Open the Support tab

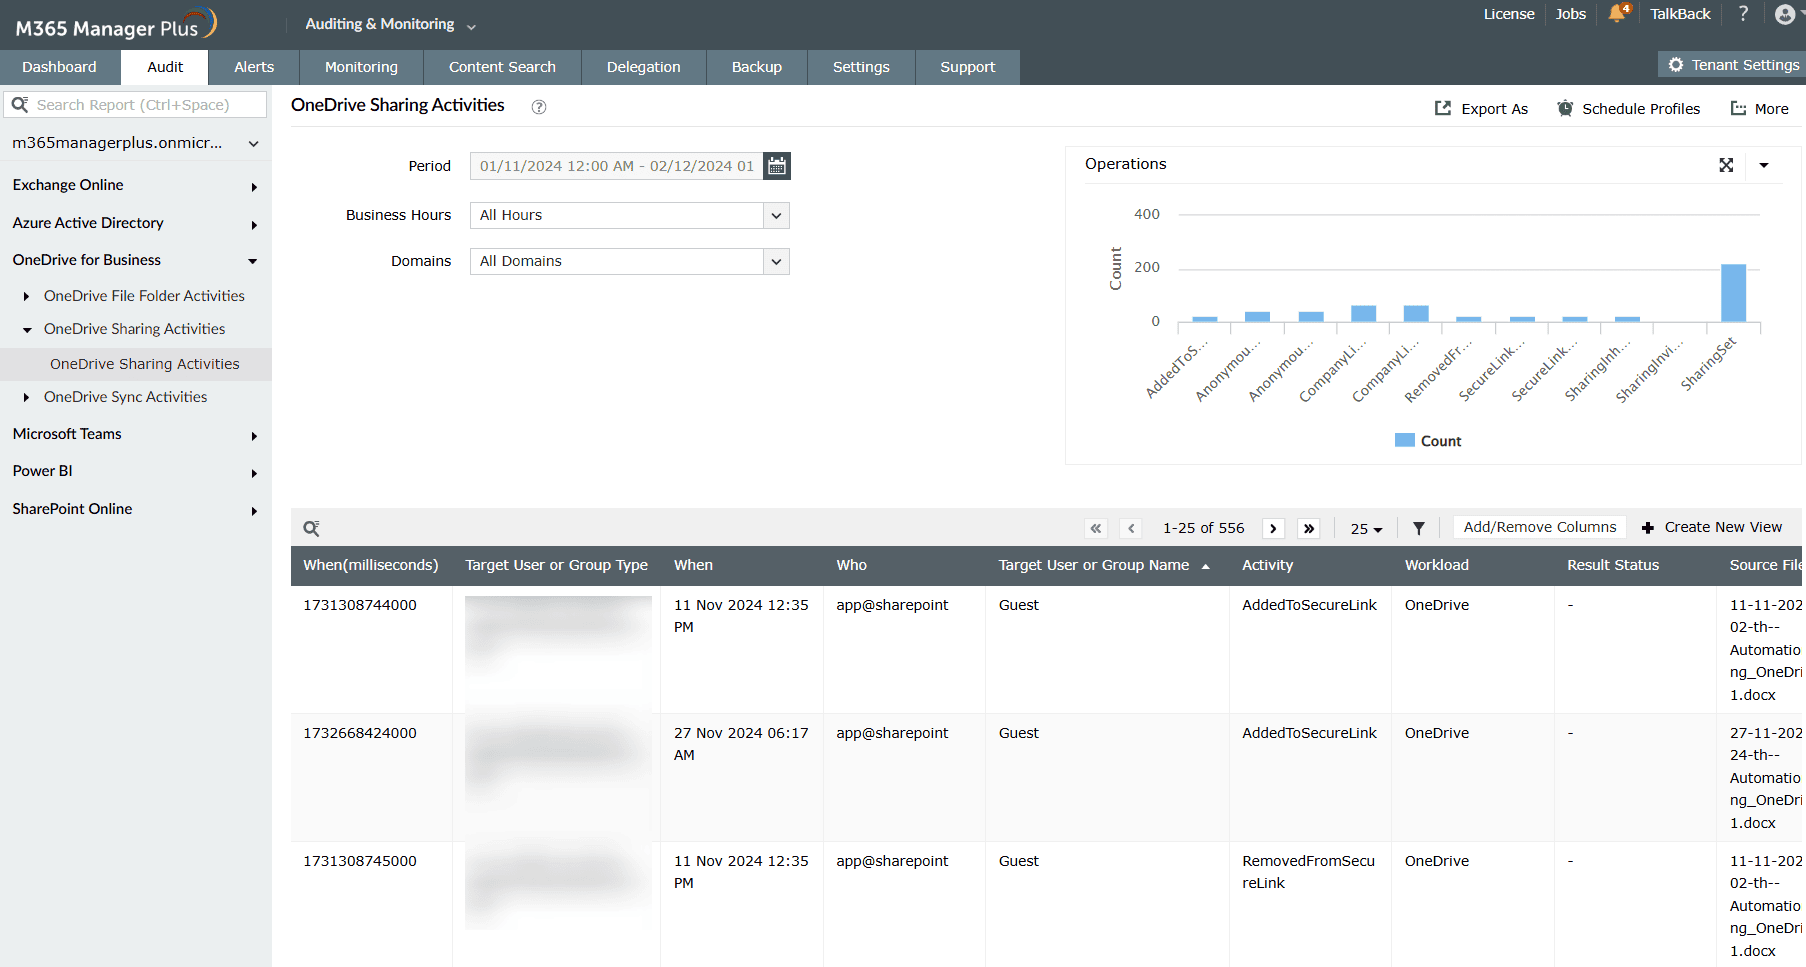pos(968,67)
